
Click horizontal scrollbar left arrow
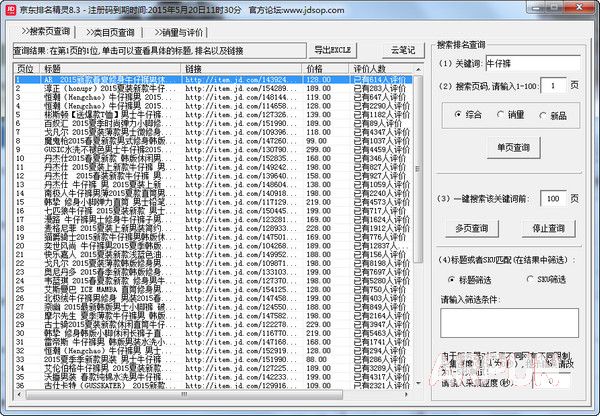[20, 394]
